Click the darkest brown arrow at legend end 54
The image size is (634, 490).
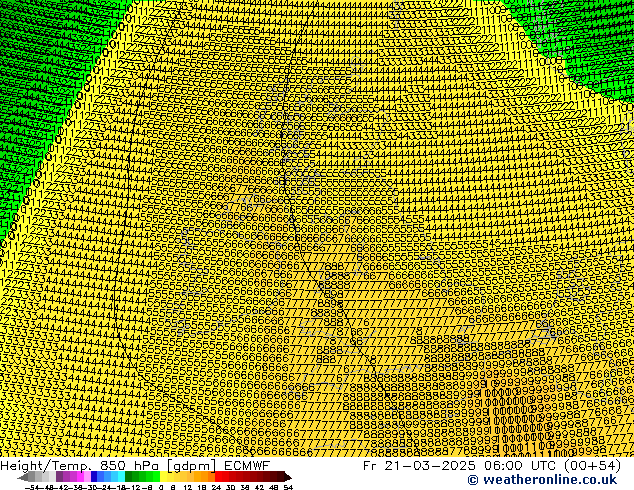[288, 477]
